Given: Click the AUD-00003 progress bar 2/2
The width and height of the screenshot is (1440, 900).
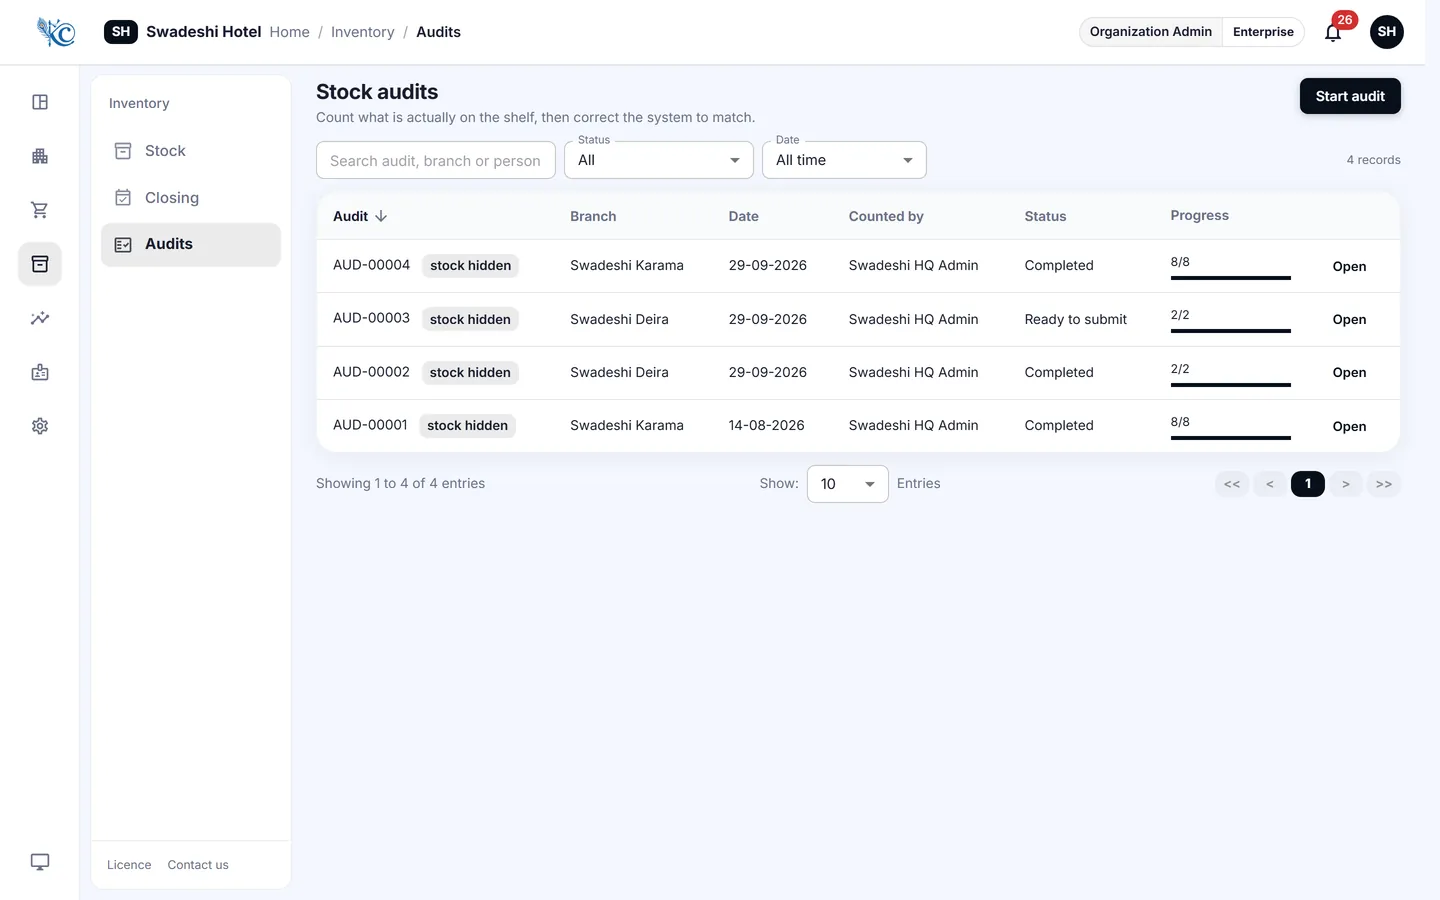Looking at the screenshot, I should pos(1231,330).
